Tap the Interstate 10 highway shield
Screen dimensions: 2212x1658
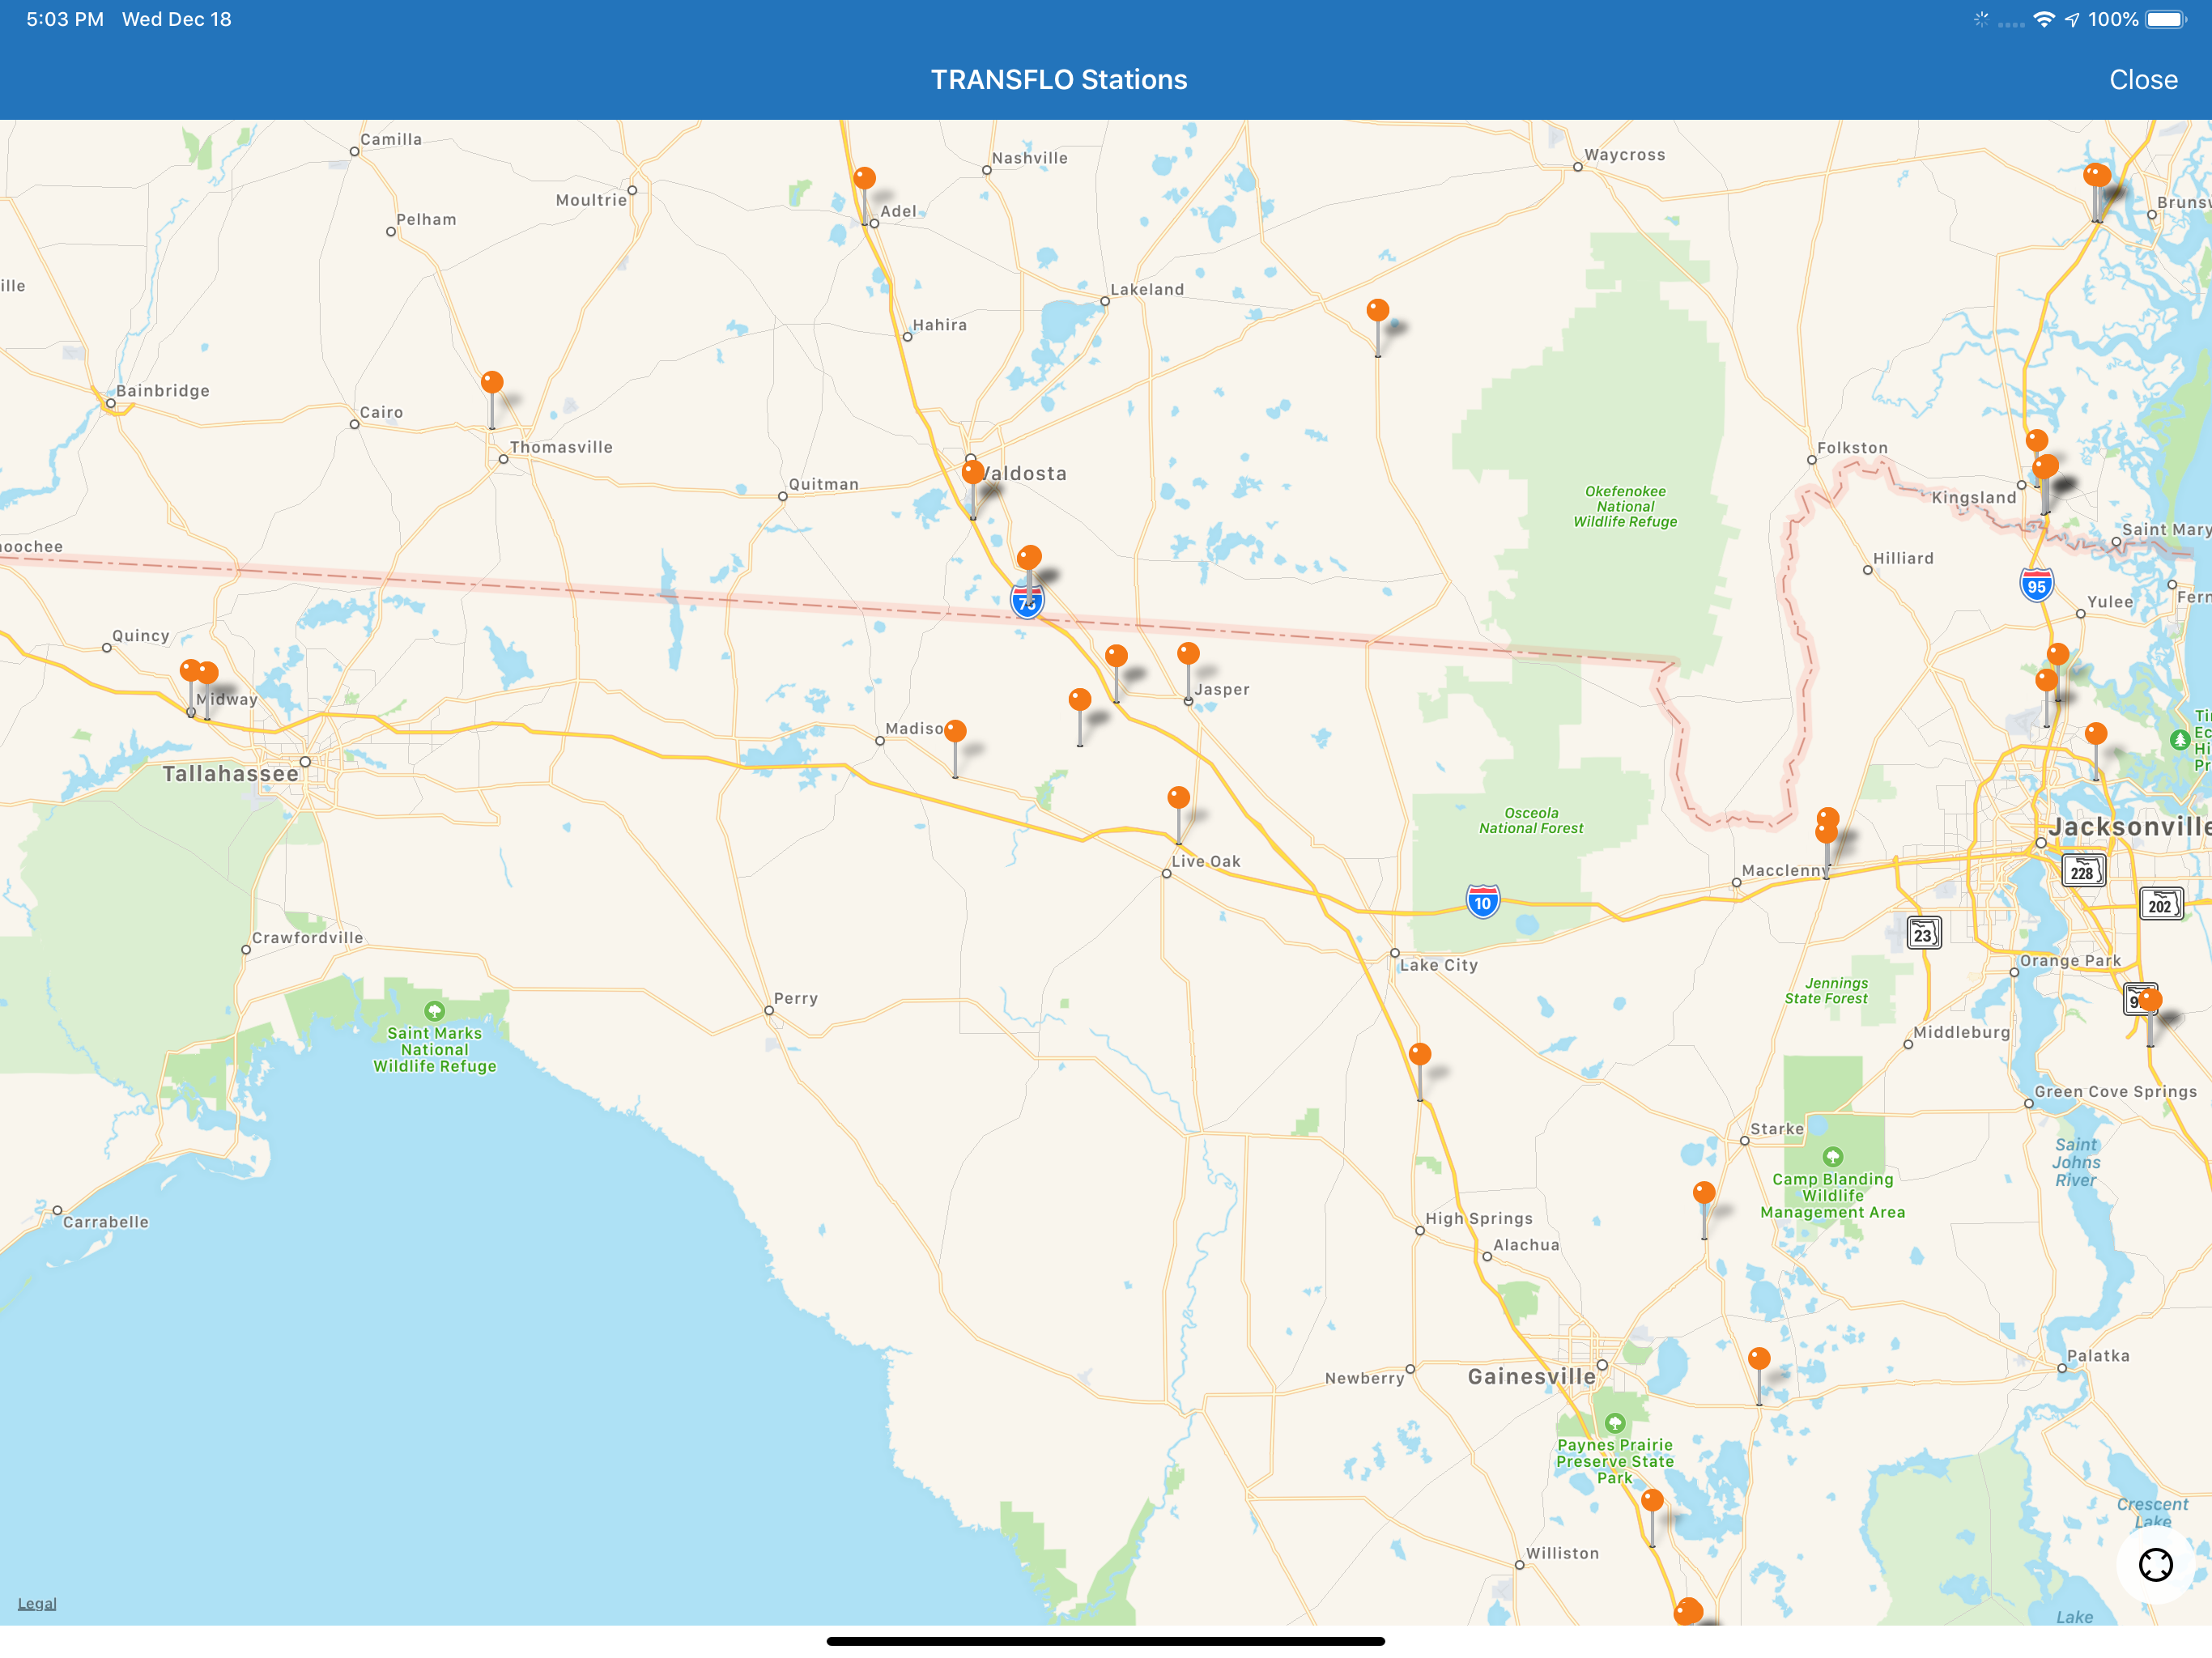coord(1483,902)
